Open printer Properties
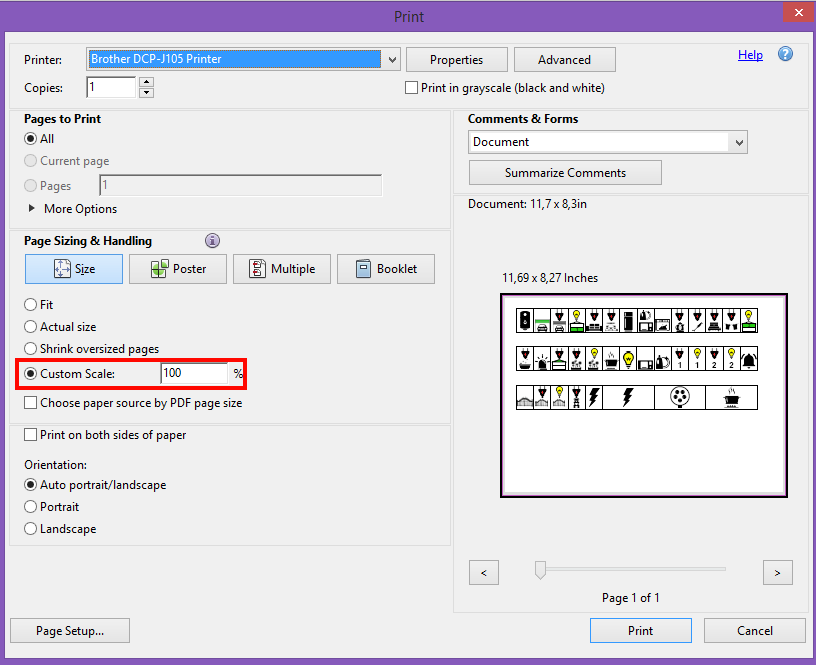 tap(456, 60)
